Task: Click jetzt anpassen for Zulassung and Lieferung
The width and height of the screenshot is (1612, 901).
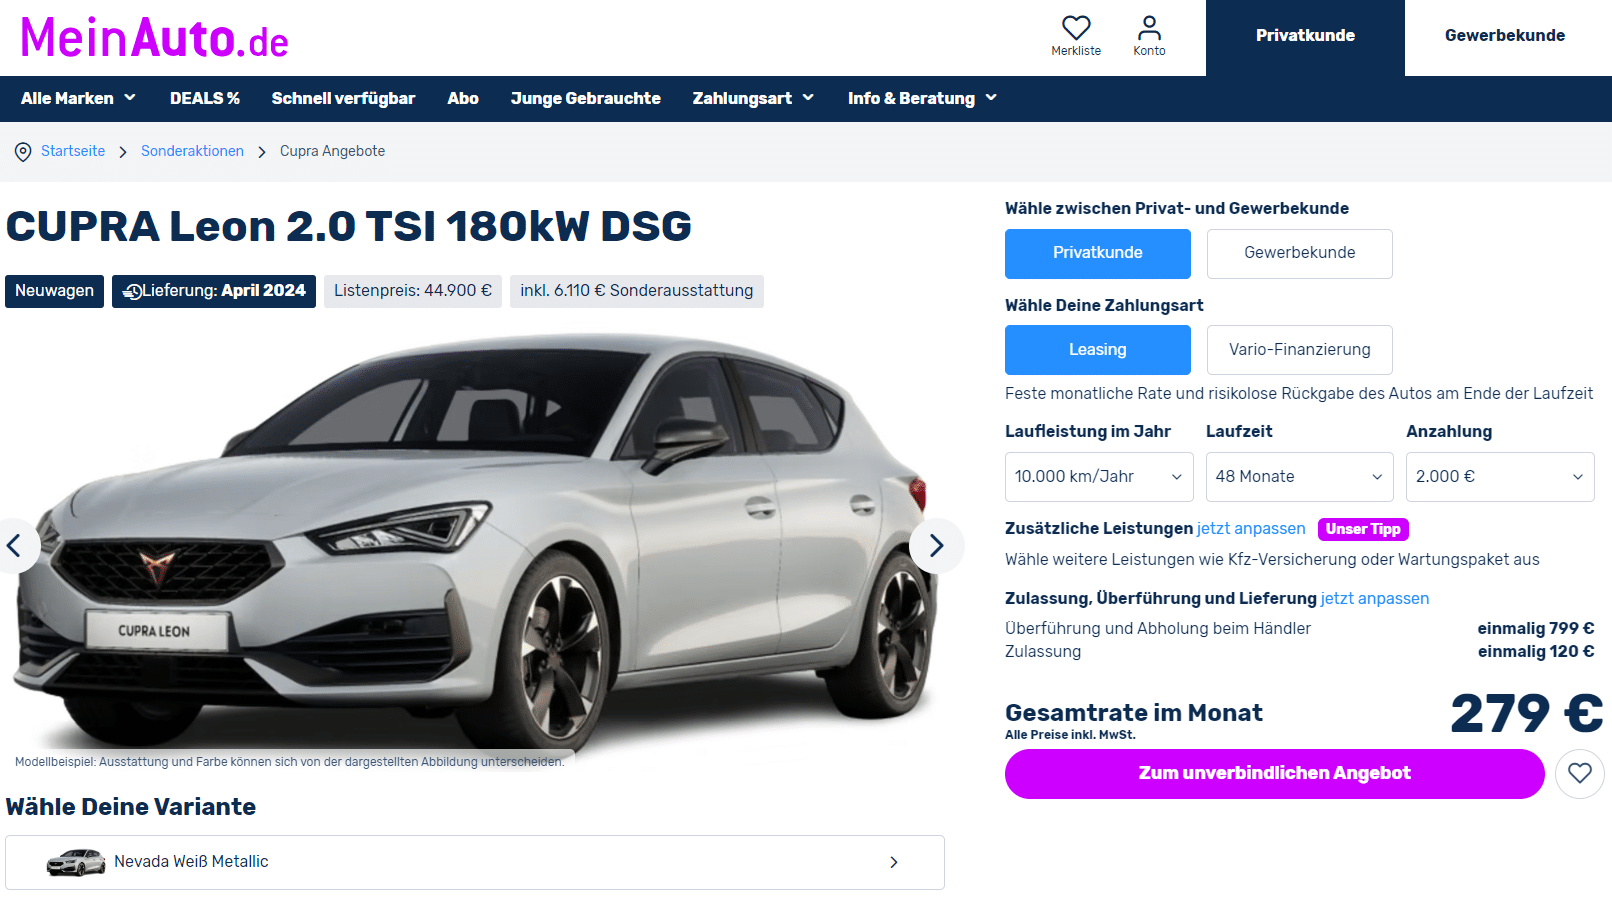Action: 1375,598
